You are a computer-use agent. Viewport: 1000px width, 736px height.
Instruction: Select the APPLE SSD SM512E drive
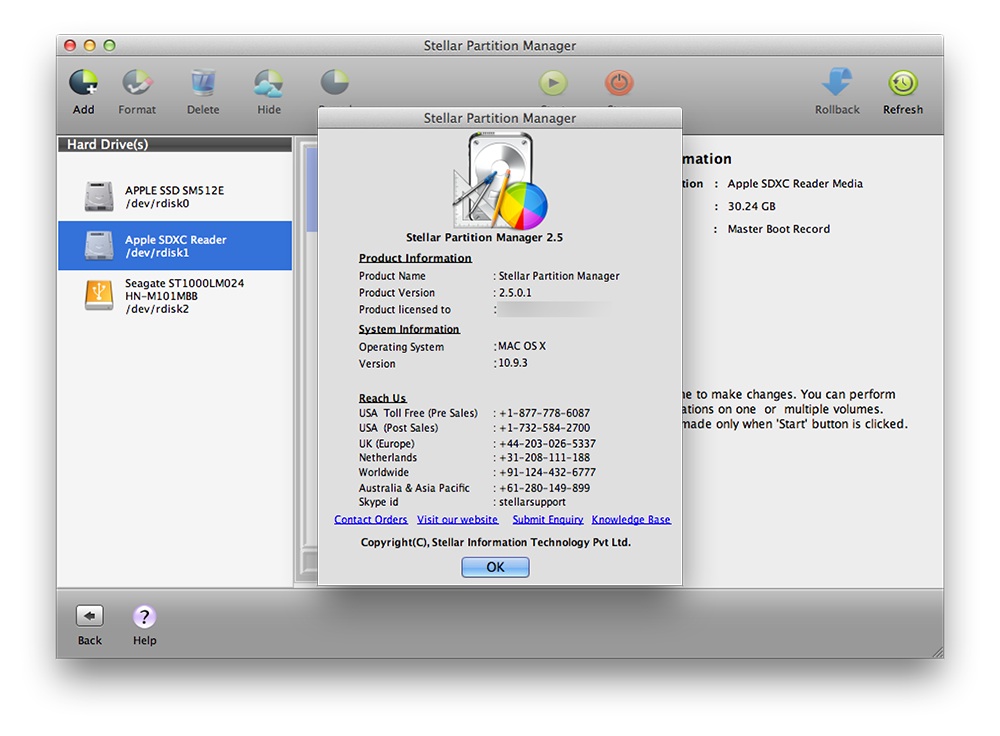(x=175, y=196)
